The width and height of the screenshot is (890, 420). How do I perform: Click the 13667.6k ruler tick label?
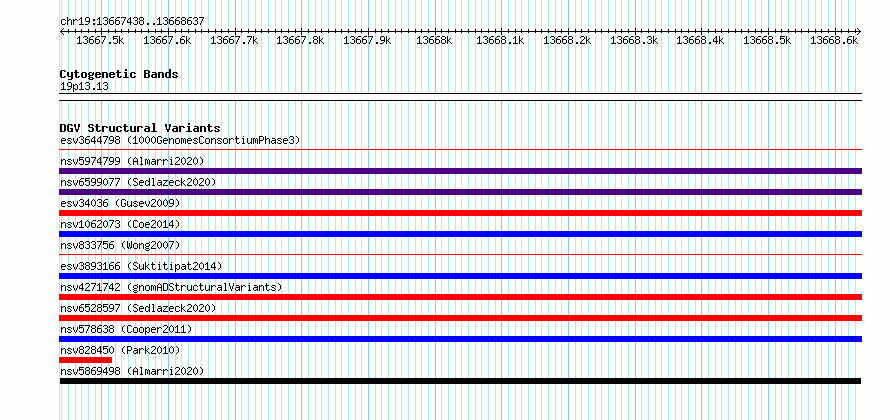pyautogui.click(x=167, y=40)
